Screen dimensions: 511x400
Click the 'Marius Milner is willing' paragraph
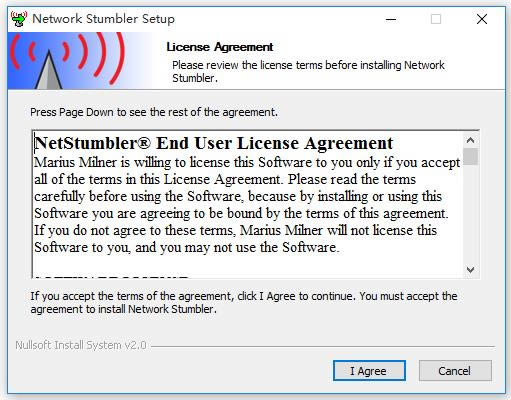[x=247, y=205]
